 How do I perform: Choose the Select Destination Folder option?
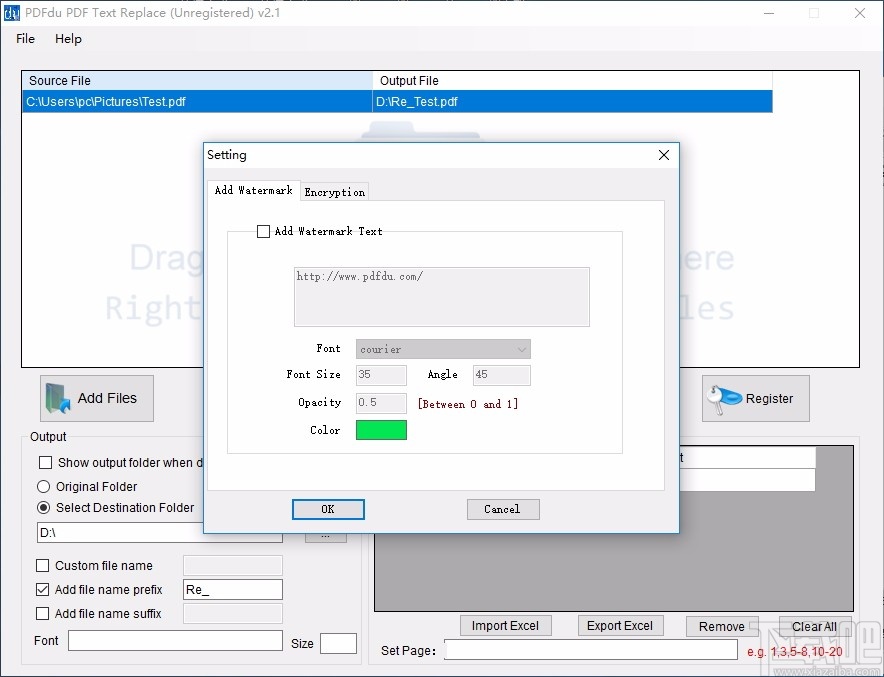tap(43, 508)
